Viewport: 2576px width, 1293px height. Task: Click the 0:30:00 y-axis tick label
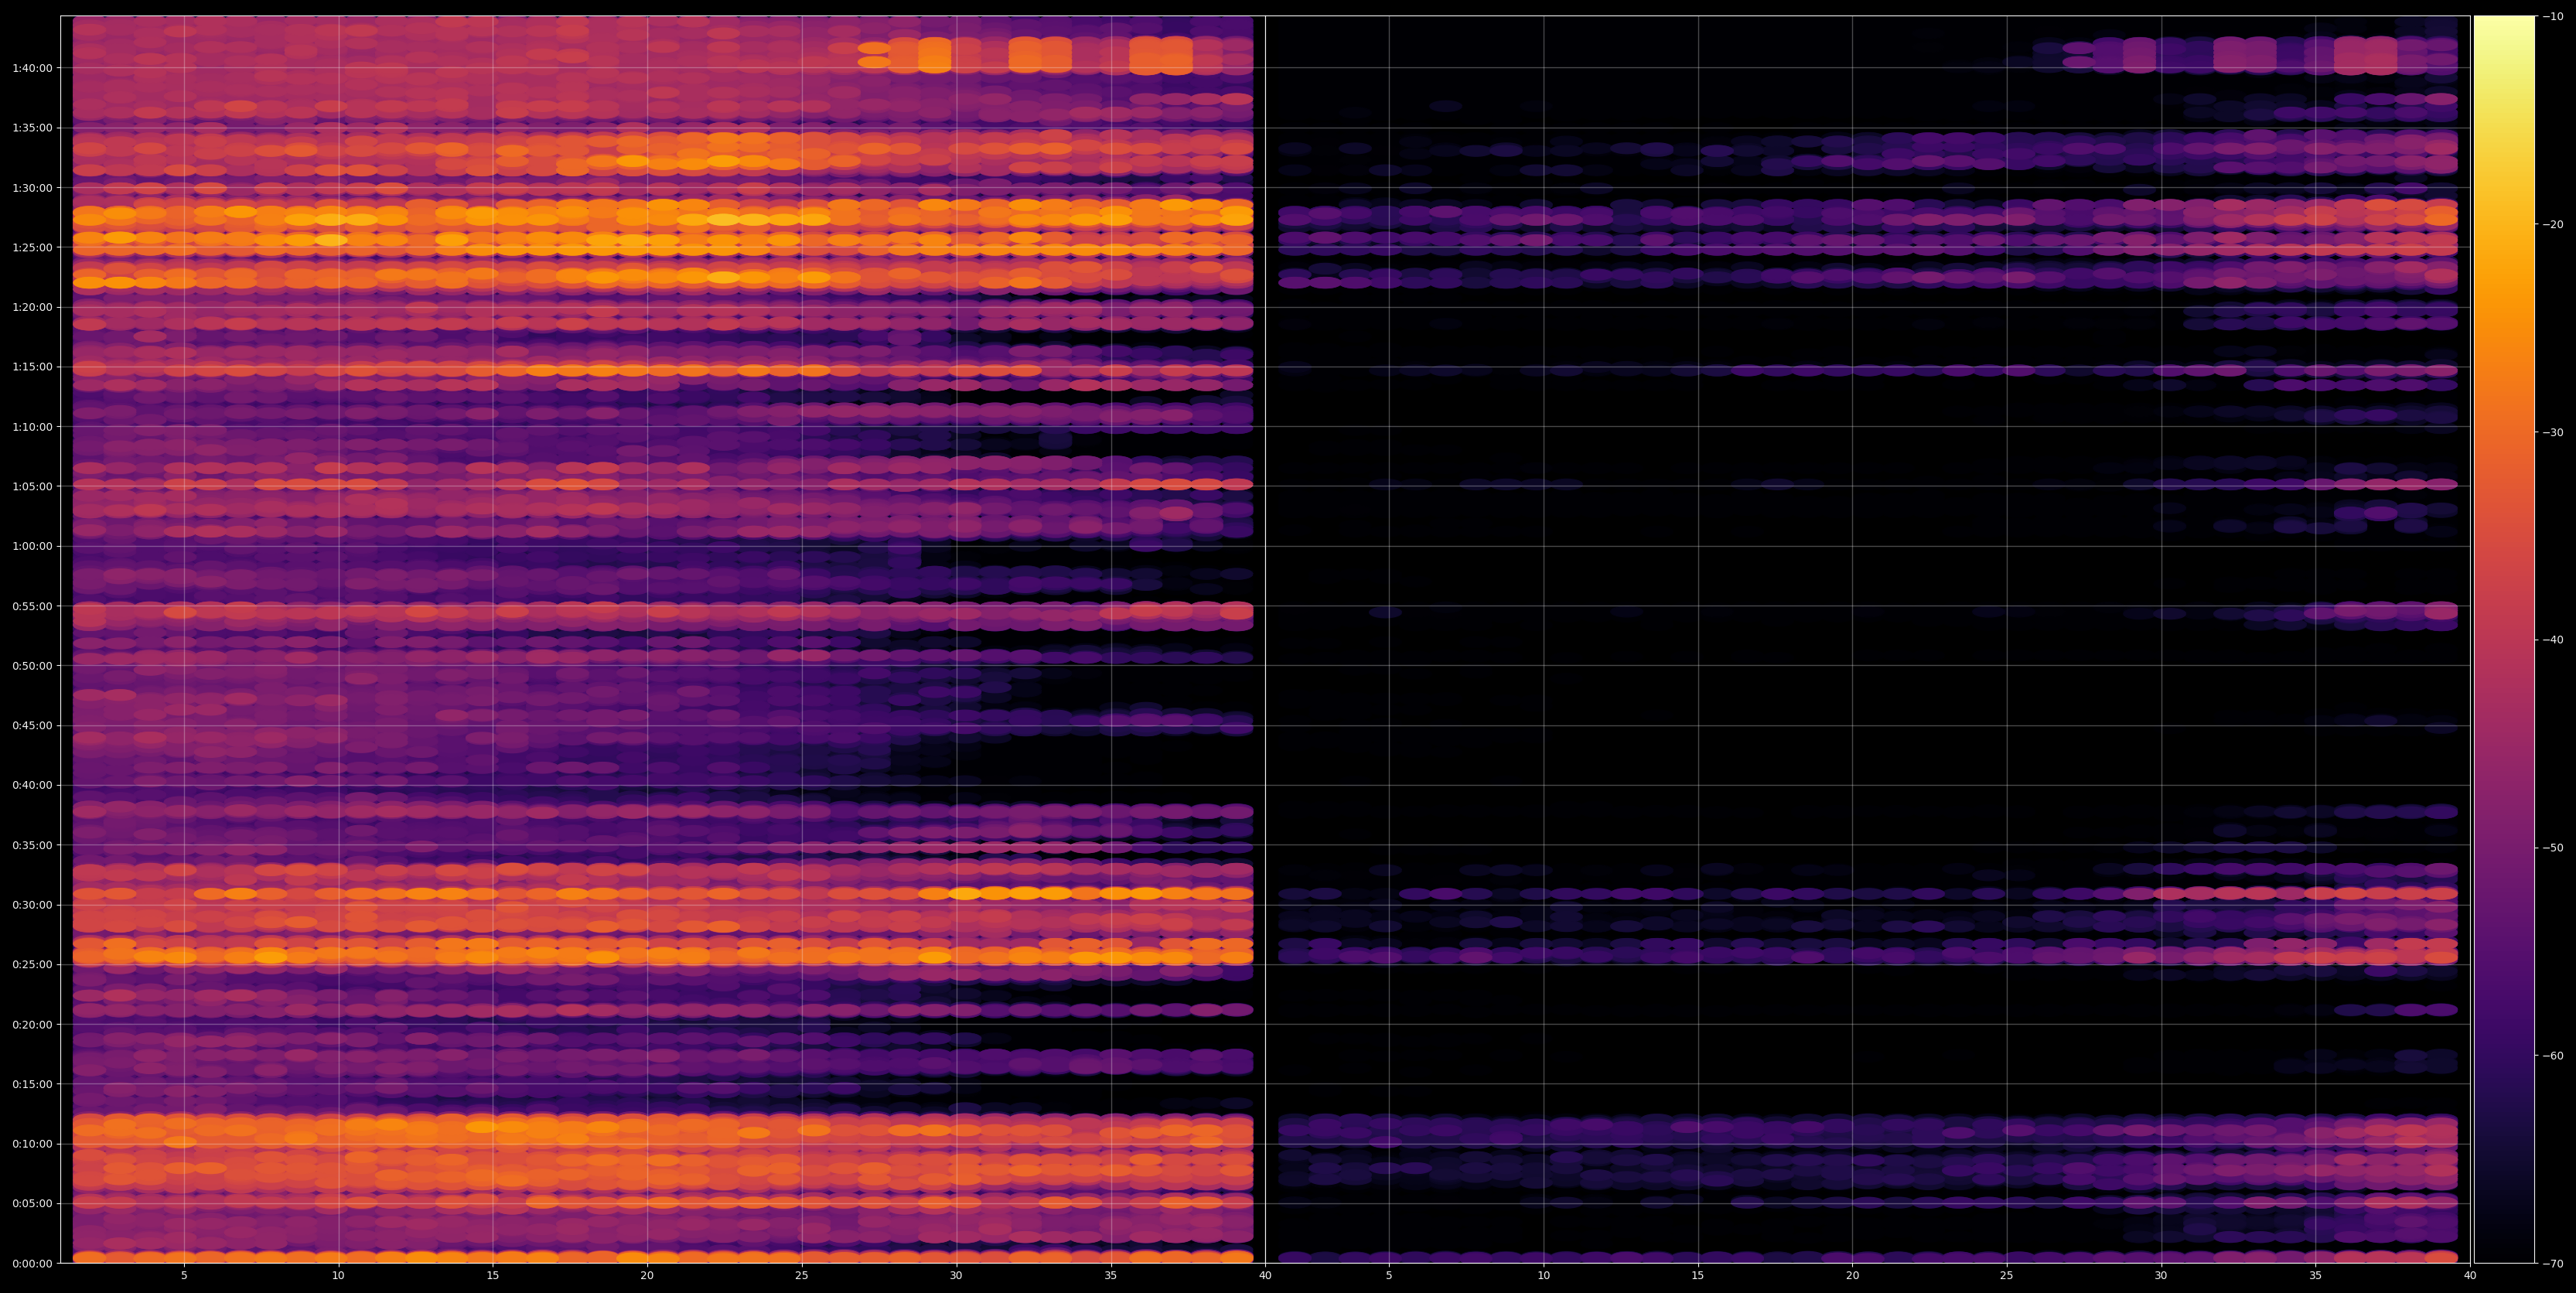[32, 905]
